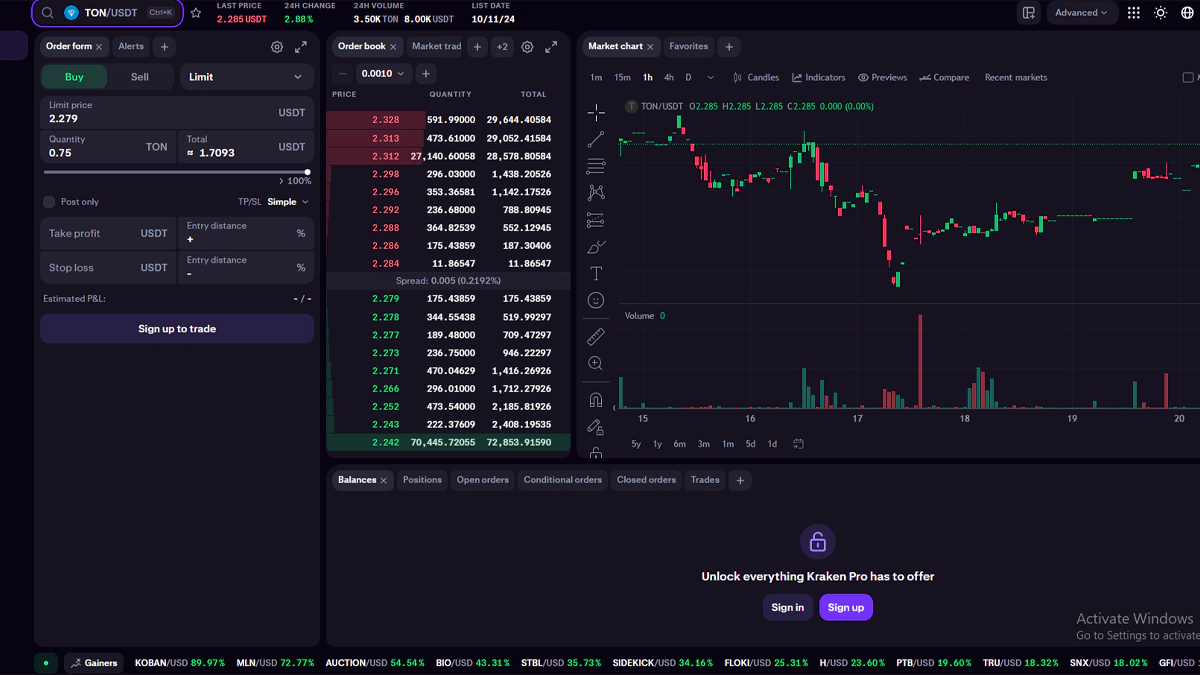Open the Advanced layout dropdown
1200x675 pixels.
(x=1081, y=13)
